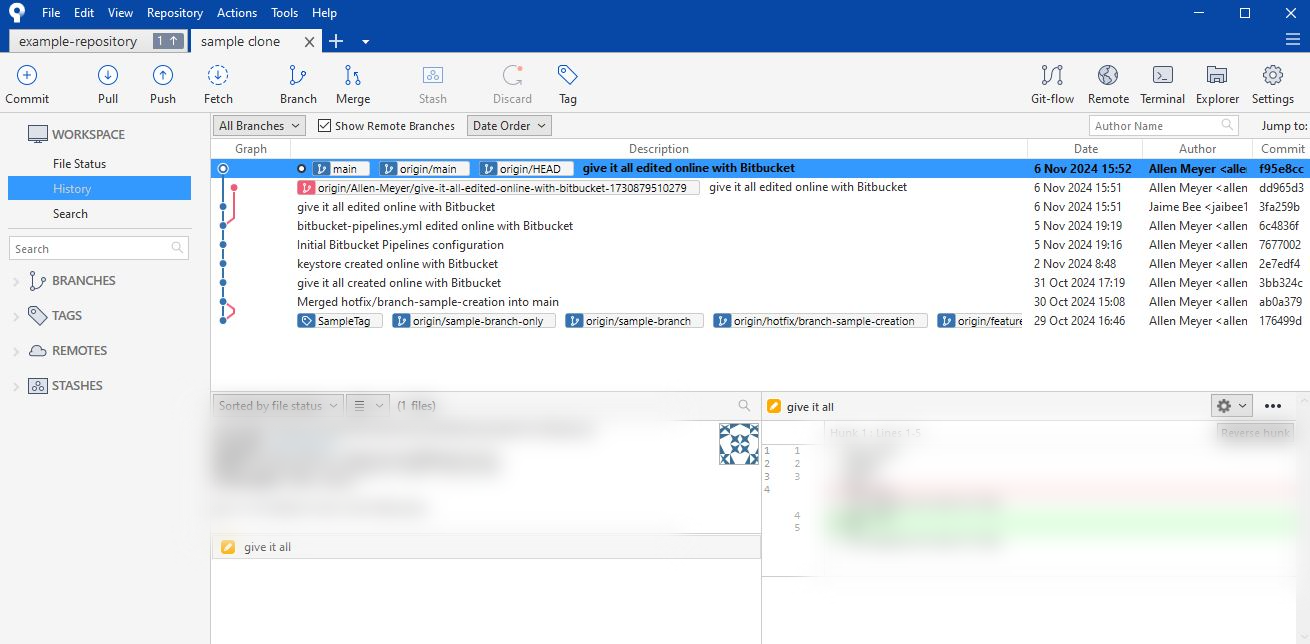The height and width of the screenshot is (644, 1310).
Task: Select History in workspace
Action: click(99, 188)
